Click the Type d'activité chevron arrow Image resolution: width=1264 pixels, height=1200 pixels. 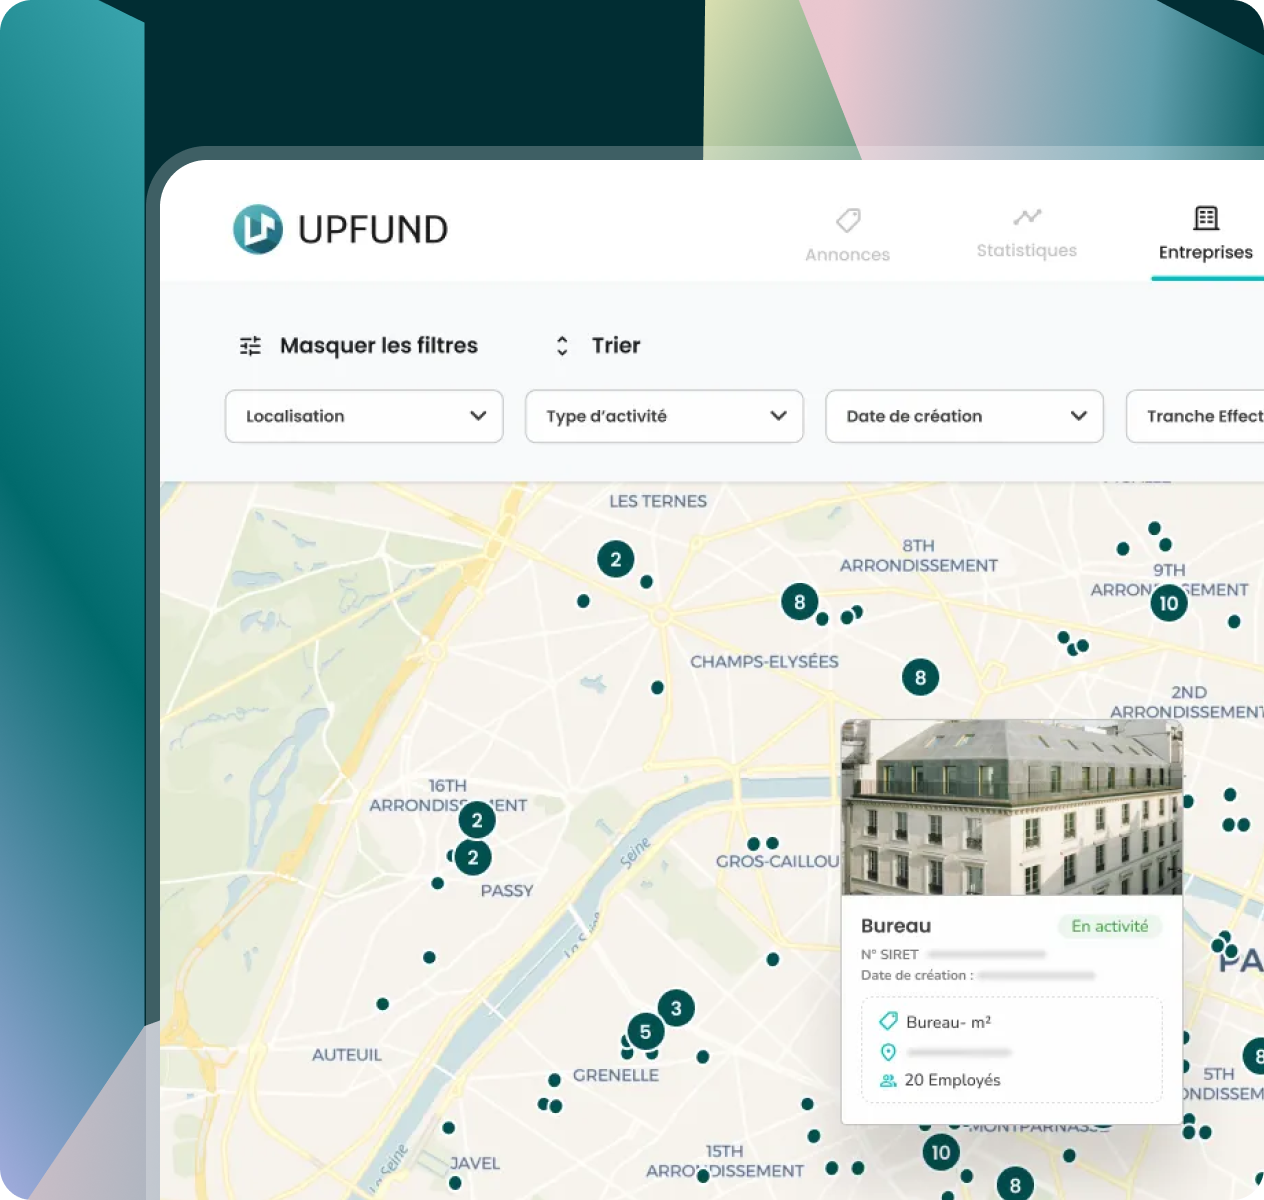778,416
